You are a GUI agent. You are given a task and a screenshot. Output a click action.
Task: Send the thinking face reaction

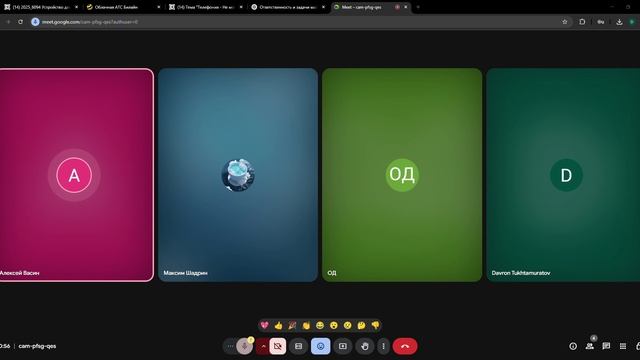pyautogui.click(x=361, y=325)
